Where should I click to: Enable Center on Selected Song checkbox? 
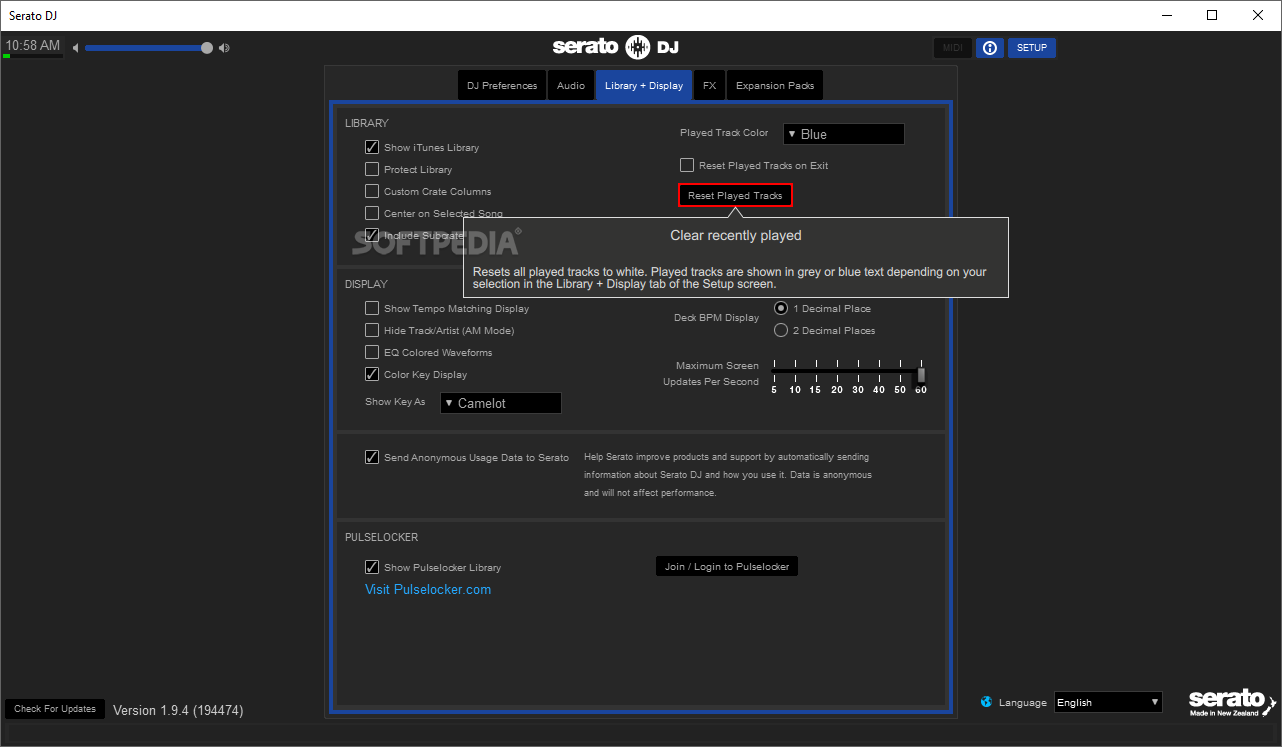coord(372,213)
